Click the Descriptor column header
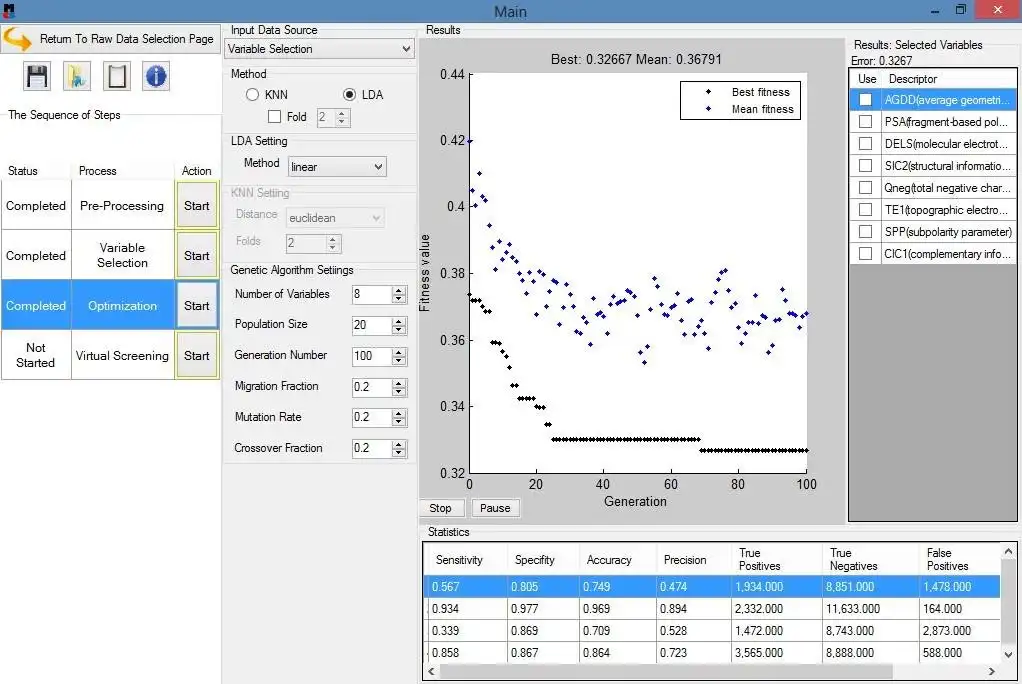The height and width of the screenshot is (684, 1022). [x=948, y=79]
